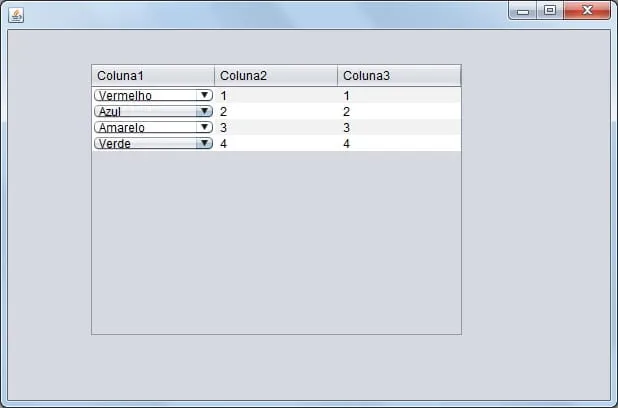This screenshot has width=618, height=408.
Task: Select the Coluna2 column header
Action: (276, 76)
